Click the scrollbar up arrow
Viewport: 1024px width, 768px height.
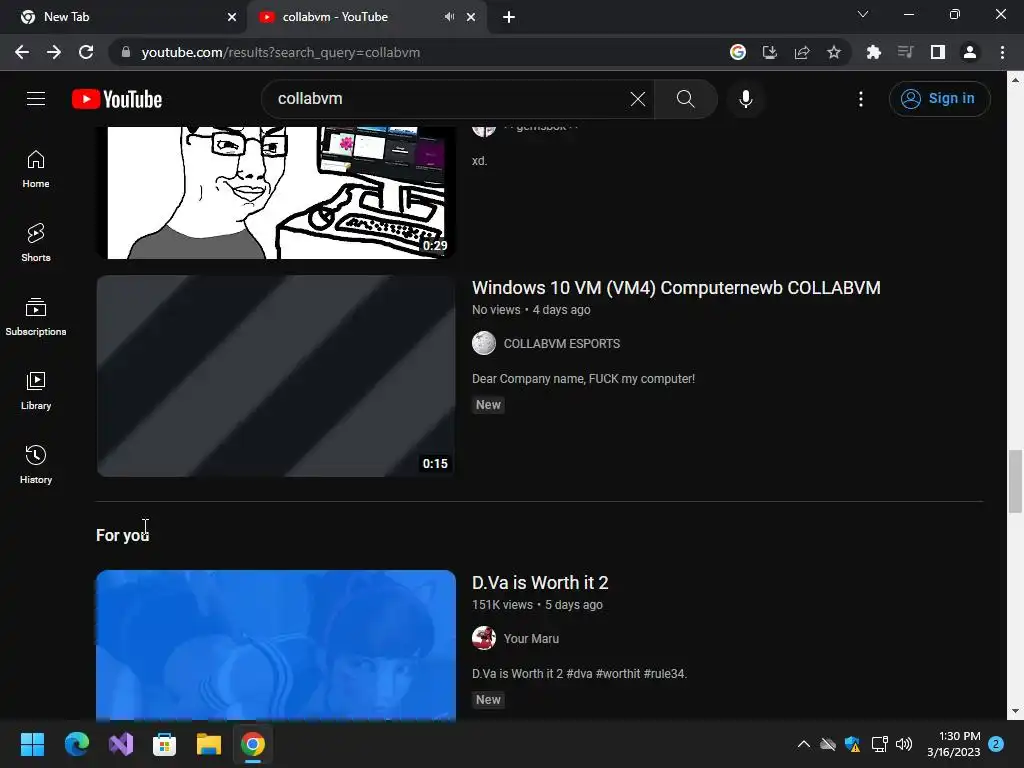tap(1015, 80)
